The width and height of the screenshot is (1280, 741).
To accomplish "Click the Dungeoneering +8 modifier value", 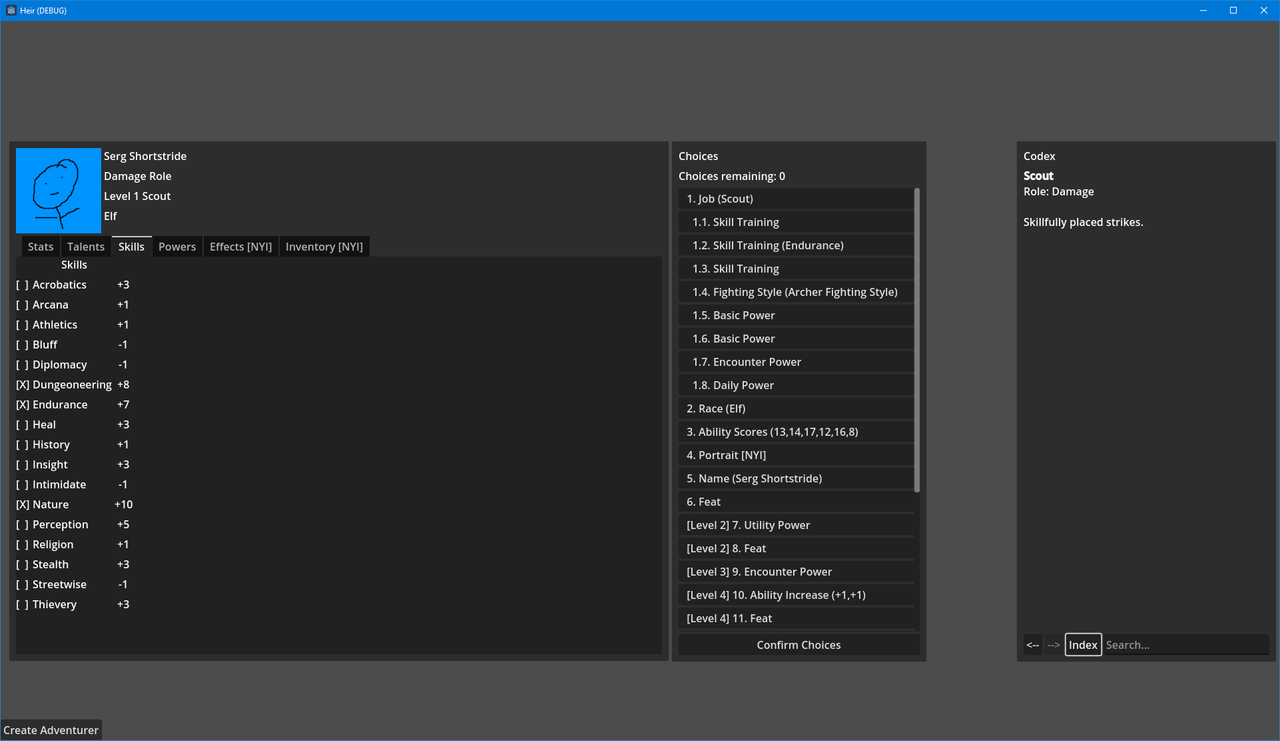I will tap(123, 385).
